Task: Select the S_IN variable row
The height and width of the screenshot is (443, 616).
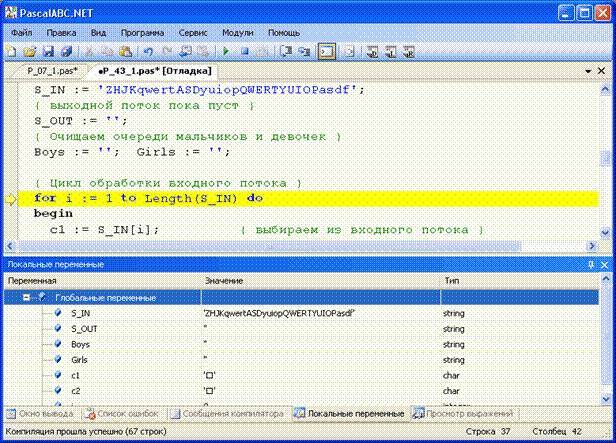Action: click(301, 313)
